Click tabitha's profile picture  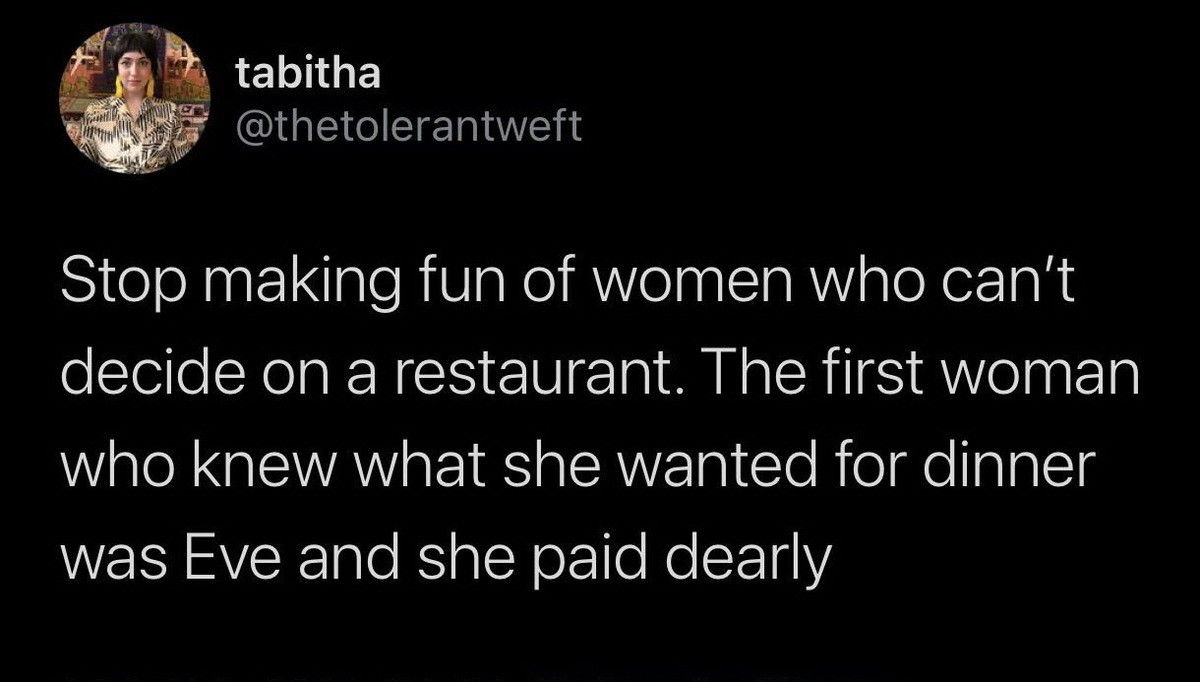pos(135,99)
